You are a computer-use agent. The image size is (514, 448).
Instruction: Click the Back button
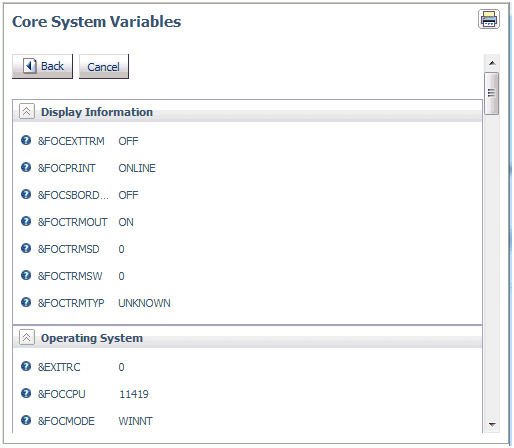(x=42, y=66)
